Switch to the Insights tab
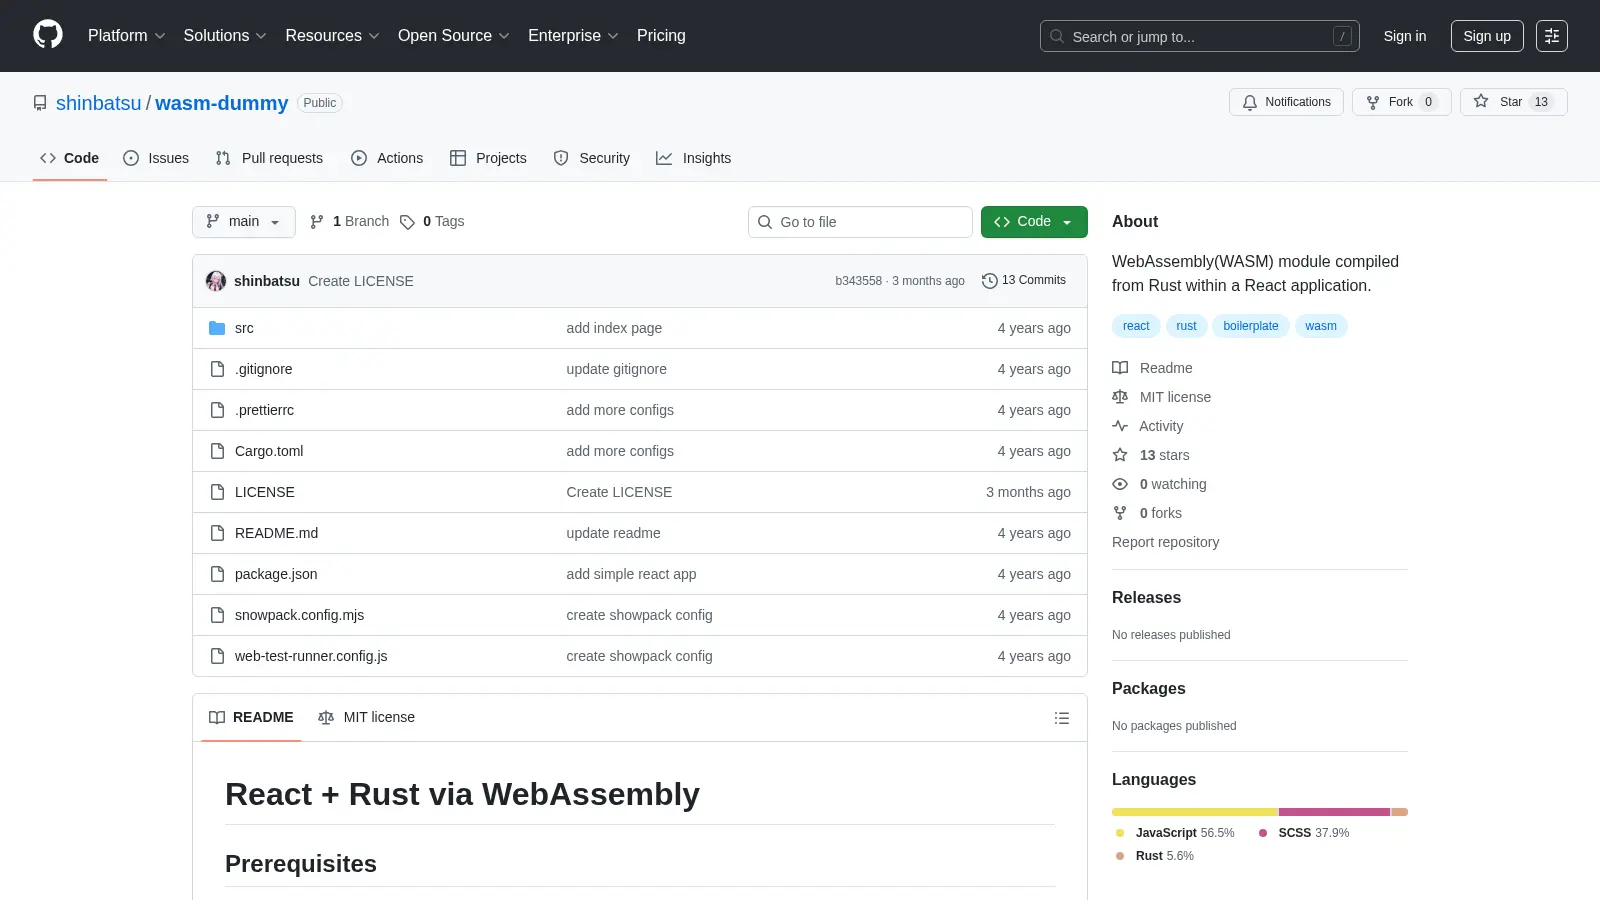This screenshot has width=1600, height=900. pyautogui.click(x=694, y=158)
